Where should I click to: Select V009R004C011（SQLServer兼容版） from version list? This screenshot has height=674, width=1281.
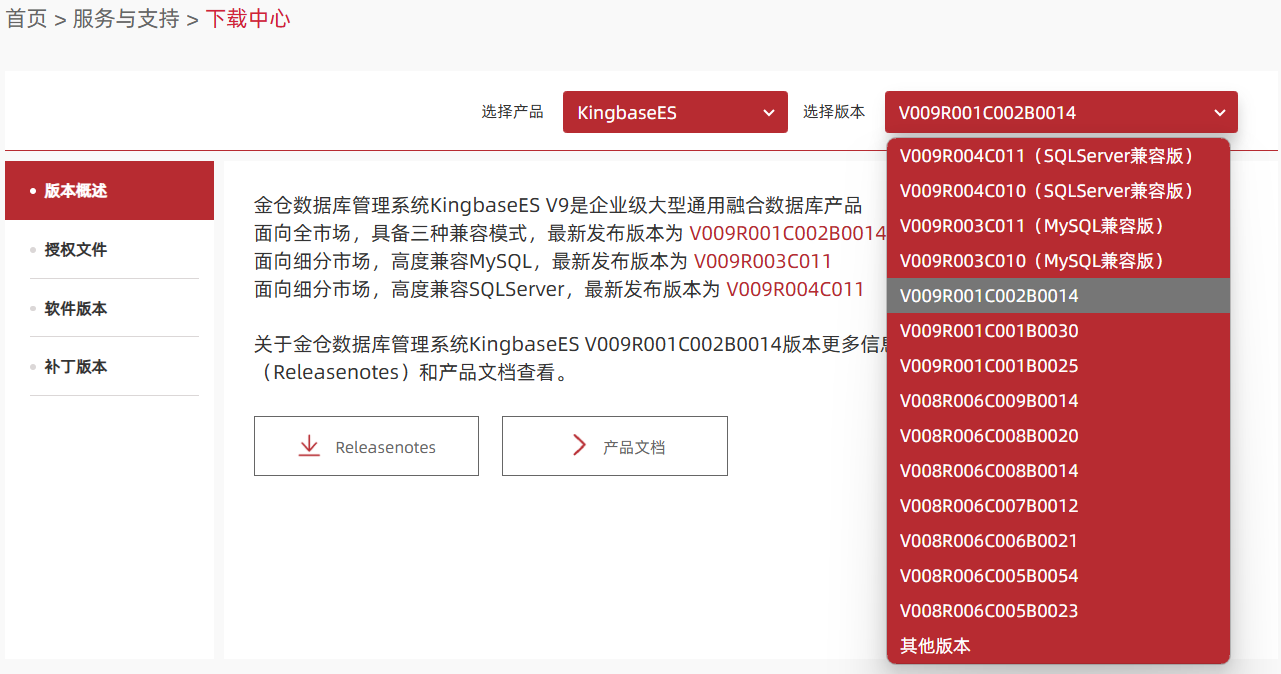[x=1058, y=156]
